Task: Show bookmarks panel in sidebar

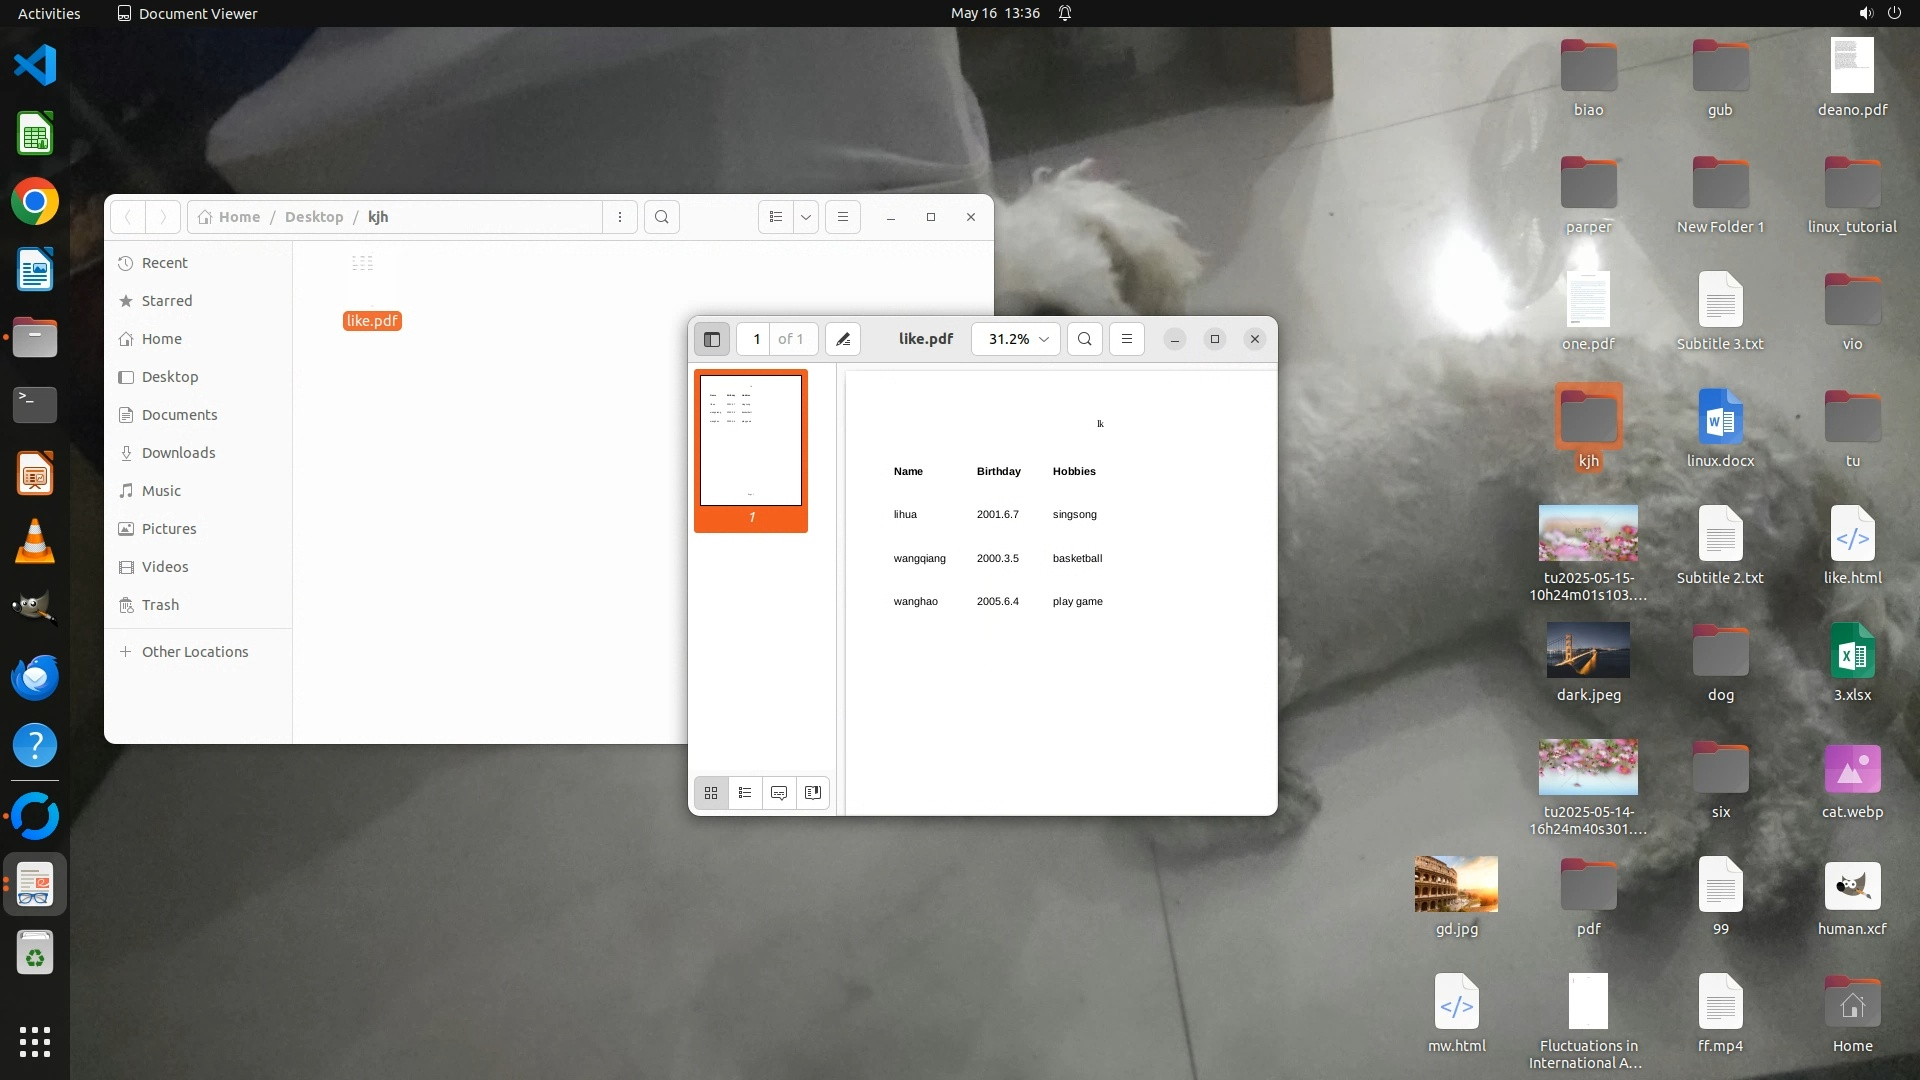Action: 813,793
